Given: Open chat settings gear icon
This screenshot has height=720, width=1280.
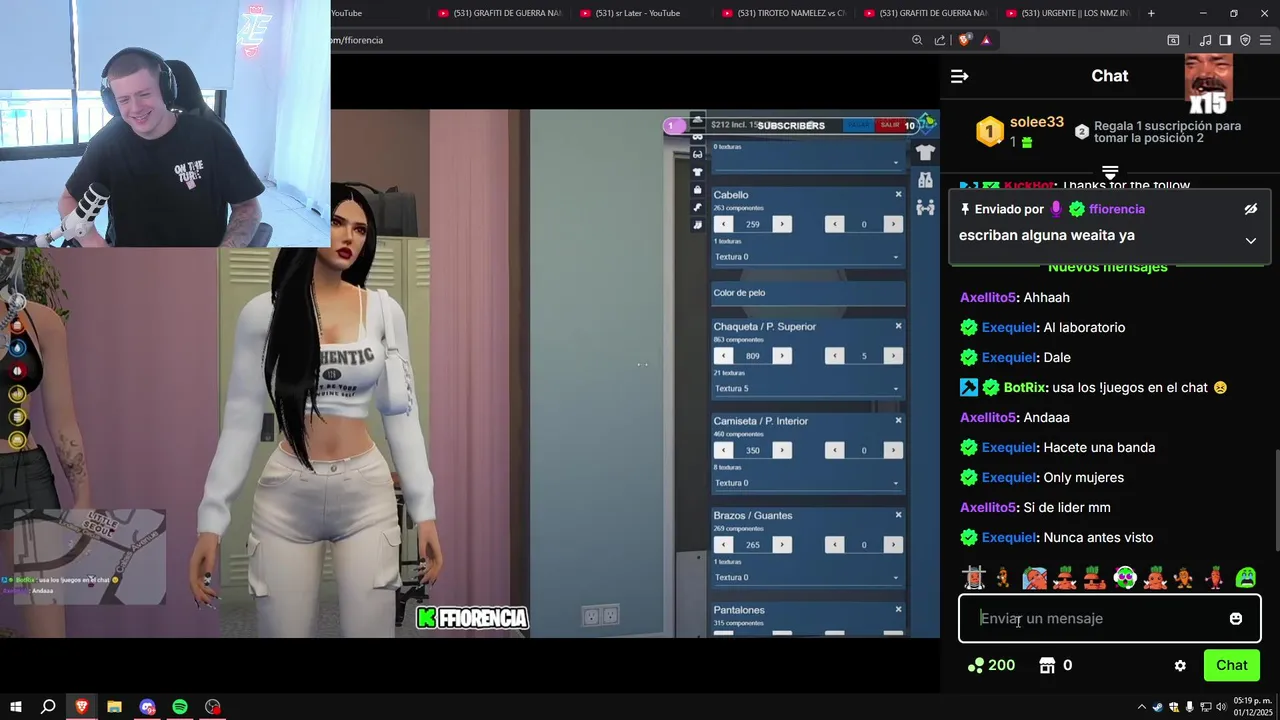Looking at the screenshot, I should [1180, 665].
